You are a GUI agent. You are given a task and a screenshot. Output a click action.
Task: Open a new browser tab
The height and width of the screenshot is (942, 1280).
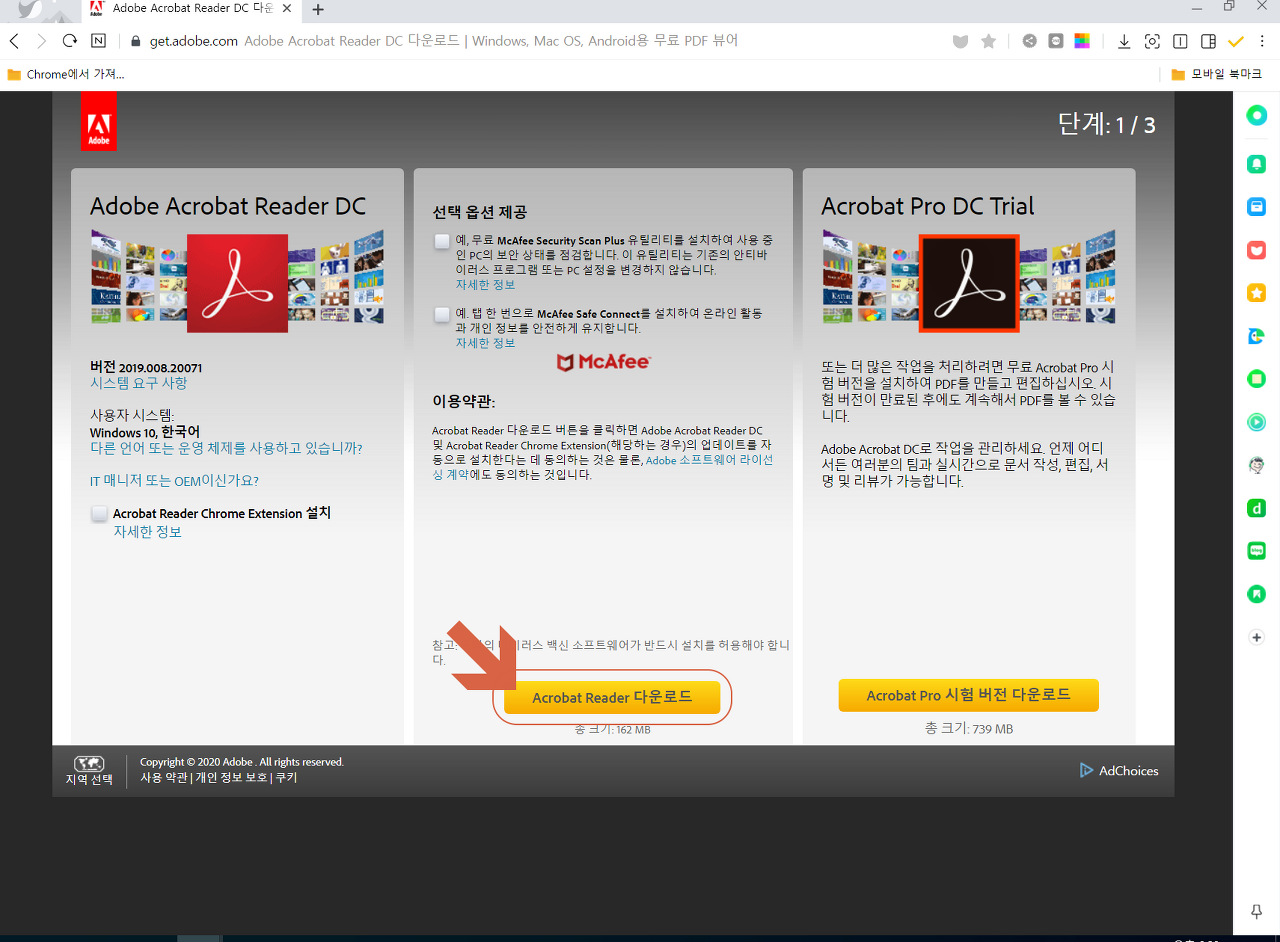[318, 9]
